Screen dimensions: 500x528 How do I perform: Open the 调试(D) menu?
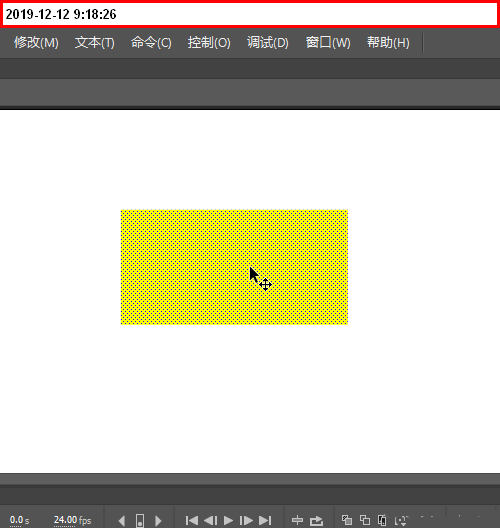tap(268, 43)
